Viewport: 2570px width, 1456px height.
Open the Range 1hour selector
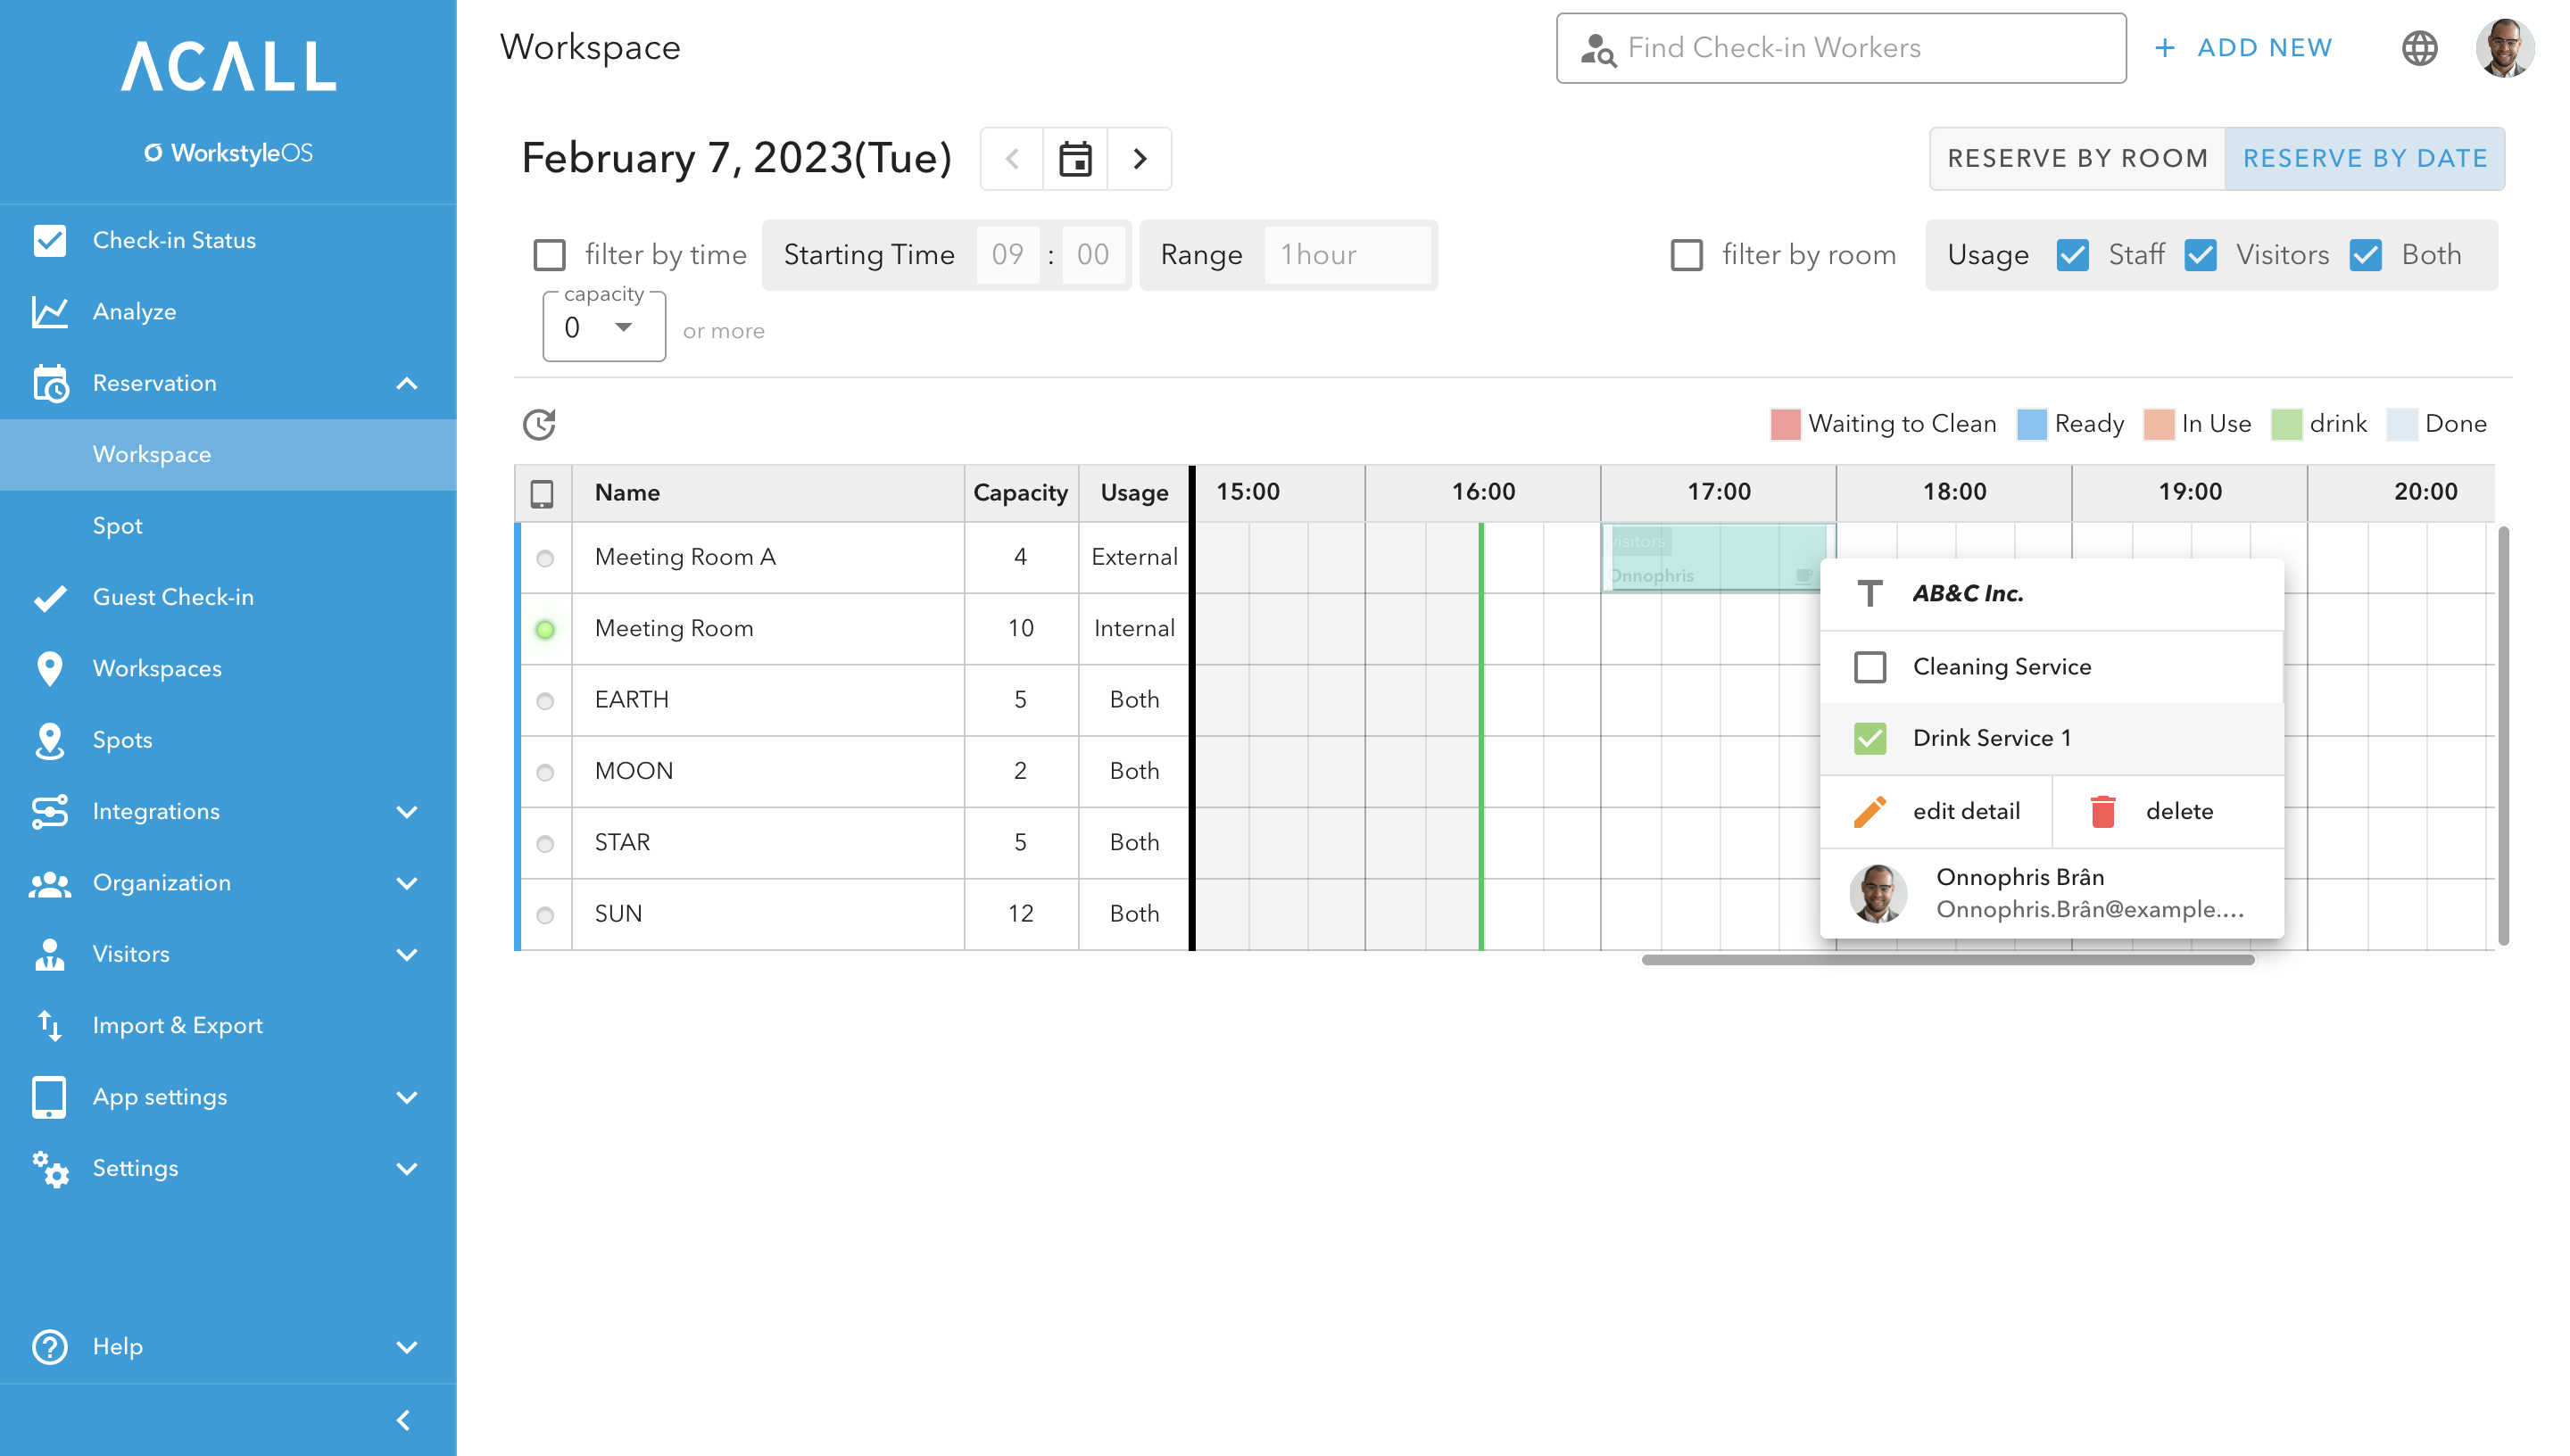click(1347, 255)
